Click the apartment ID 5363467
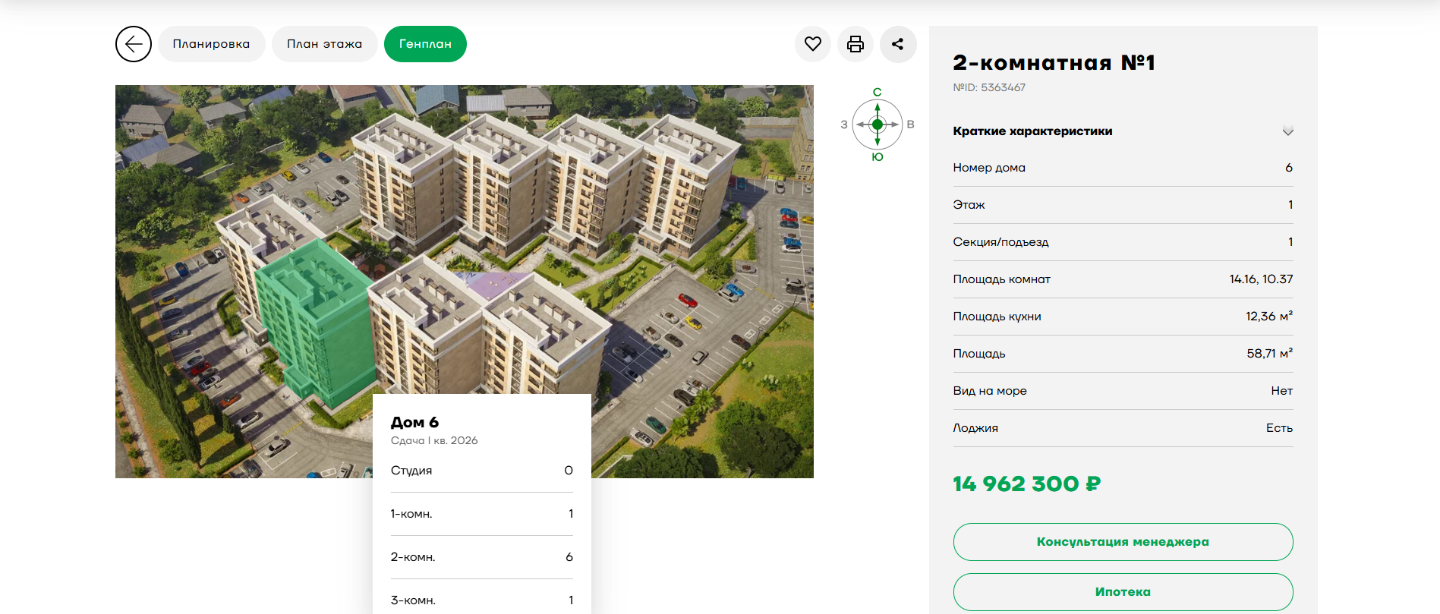Image resolution: width=1440 pixels, height=614 pixels. [x=989, y=87]
